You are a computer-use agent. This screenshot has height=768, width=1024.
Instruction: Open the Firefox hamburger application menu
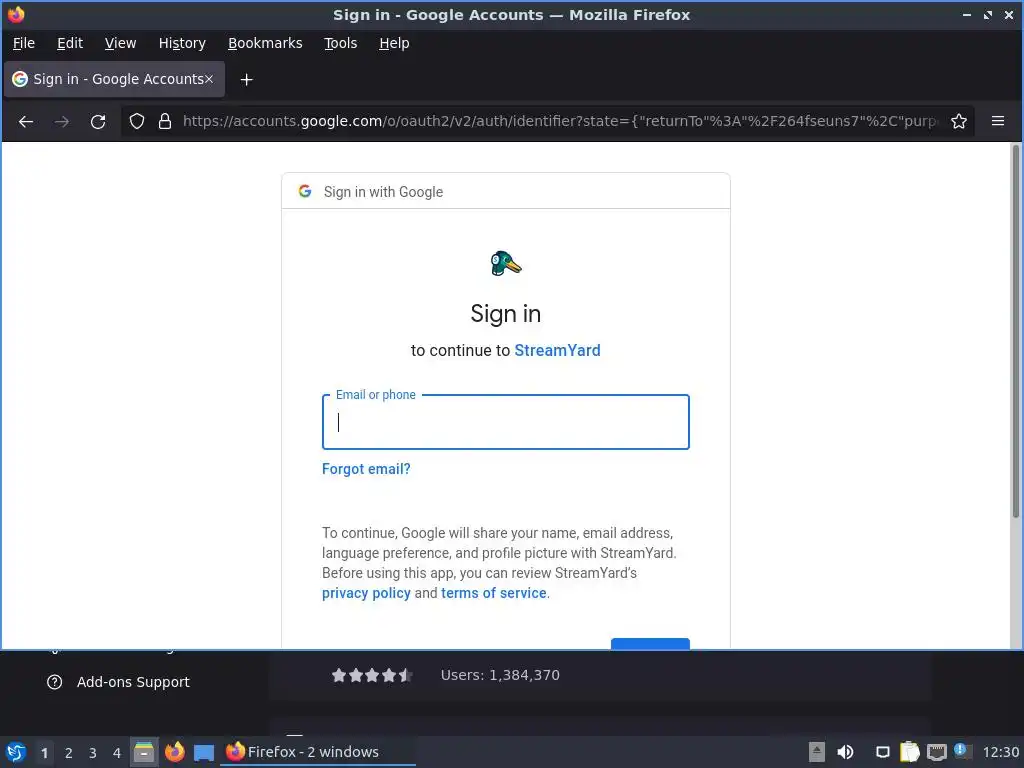pyautogui.click(x=998, y=121)
